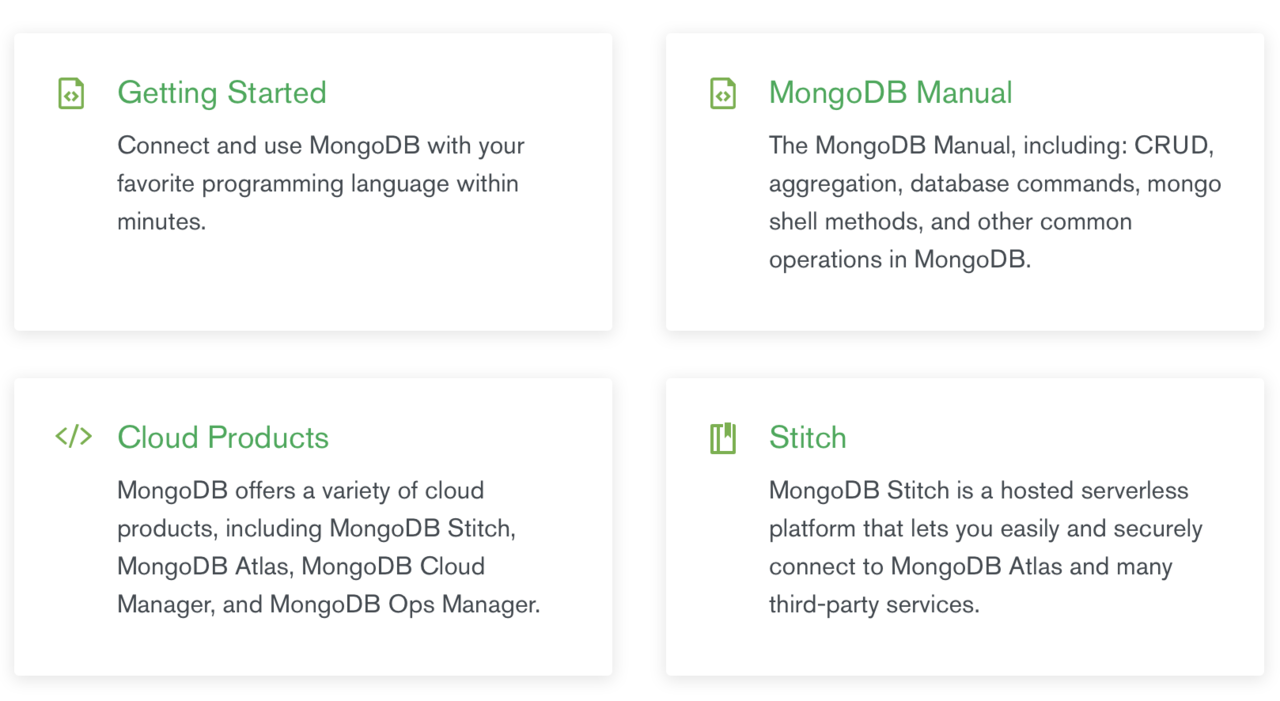The height and width of the screenshot is (701, 1280).
Task: Click the Getting Started code file icon
Action: point(71,93)
